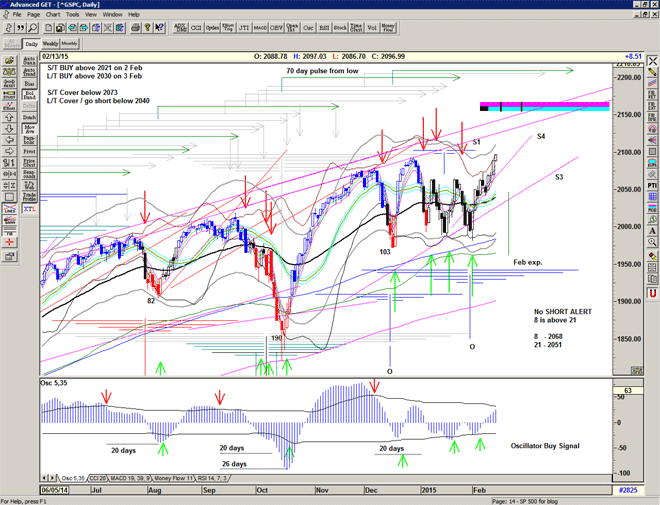The width and height of the screenshot is (660, 505).
Task: Toggle the Mov Avg study button
Action: tap(29, 129)
